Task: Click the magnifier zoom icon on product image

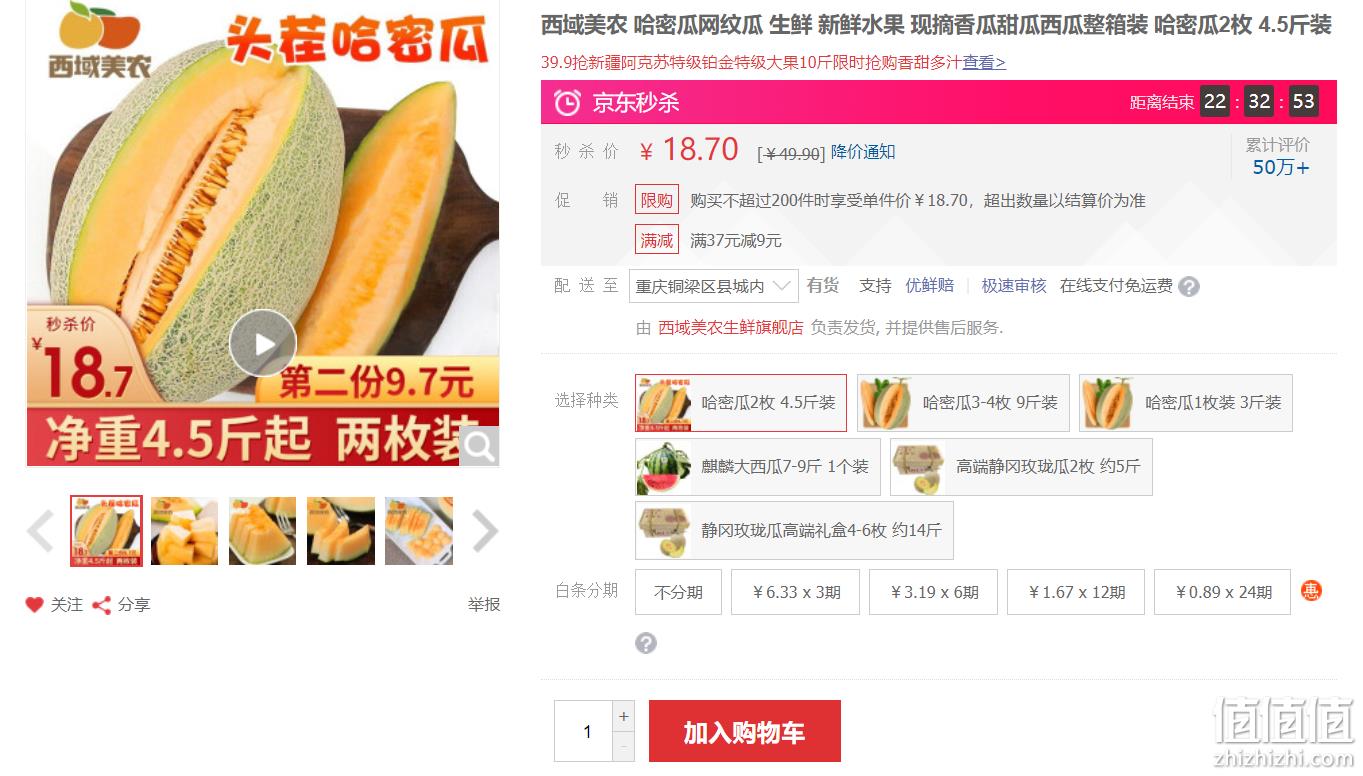Action: [480, 447]
